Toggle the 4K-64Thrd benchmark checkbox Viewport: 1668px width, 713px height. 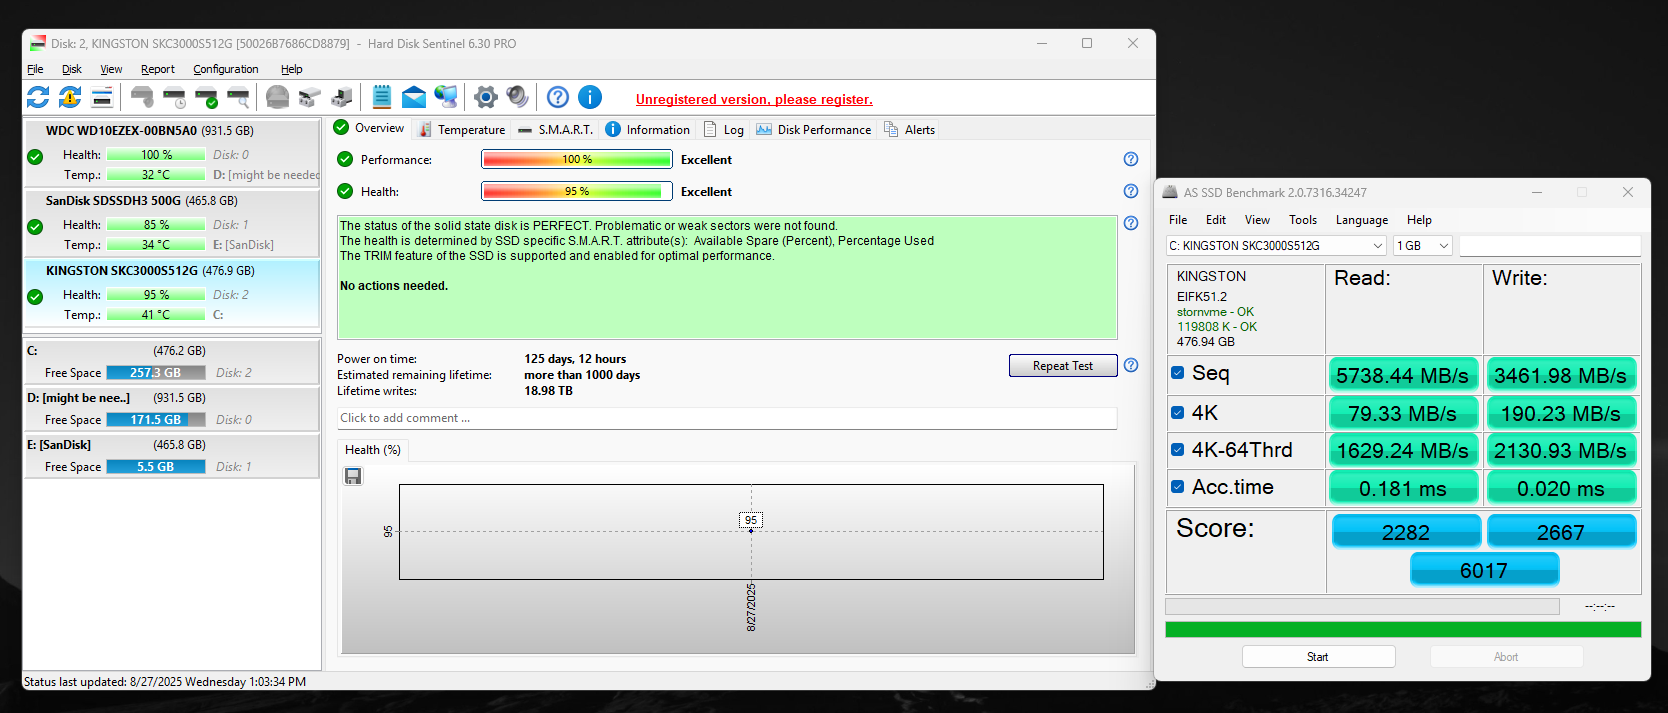pos(1178,450)
